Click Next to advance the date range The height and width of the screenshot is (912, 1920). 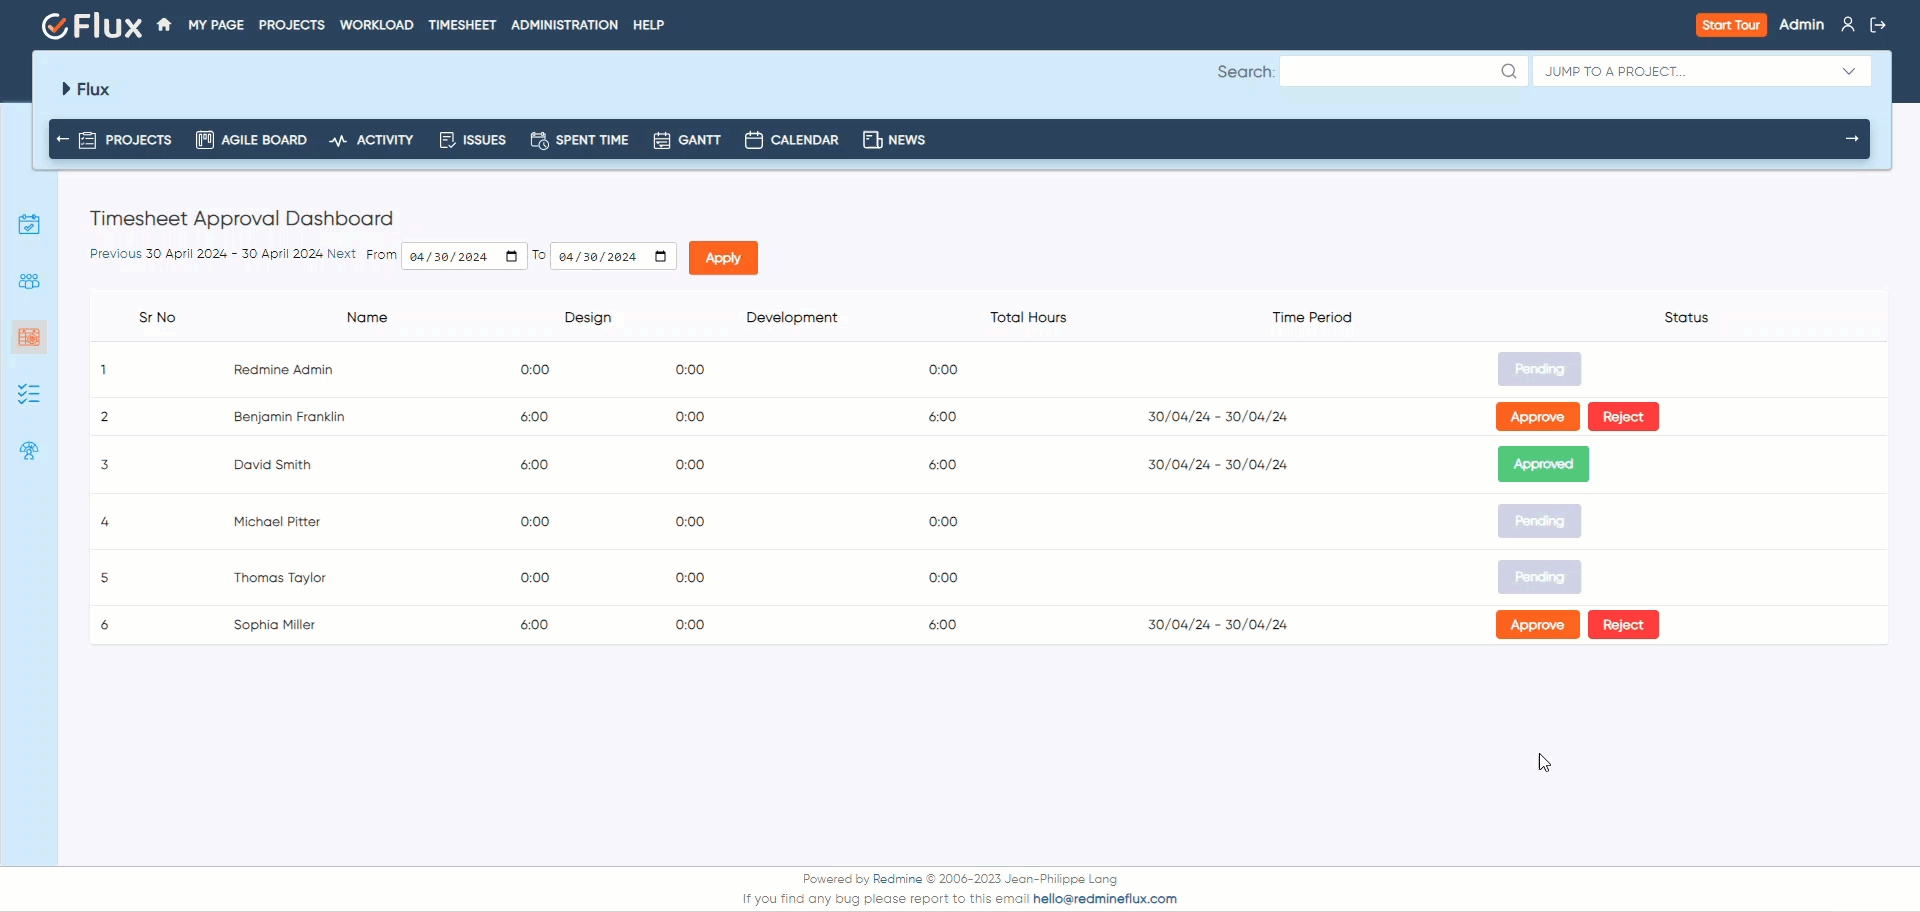[x=342, y=253]
